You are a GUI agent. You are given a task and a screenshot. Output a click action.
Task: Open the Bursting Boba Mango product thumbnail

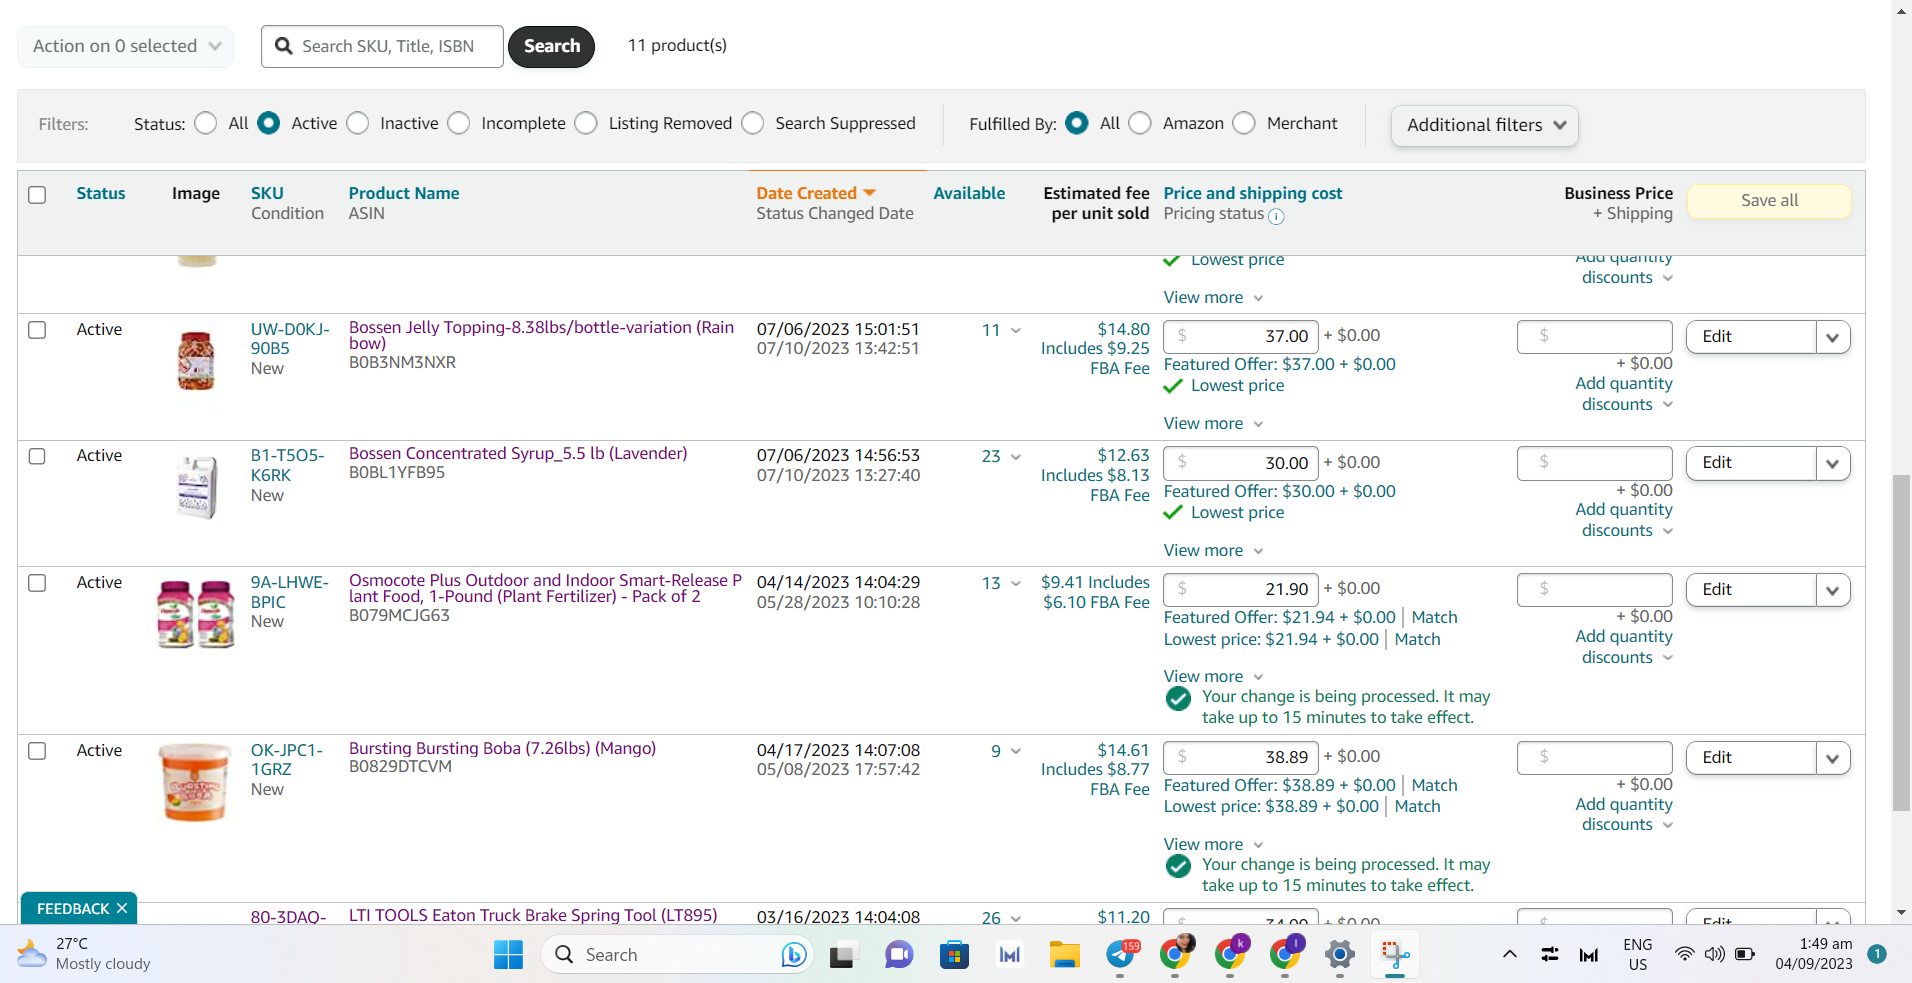(196, 782)
